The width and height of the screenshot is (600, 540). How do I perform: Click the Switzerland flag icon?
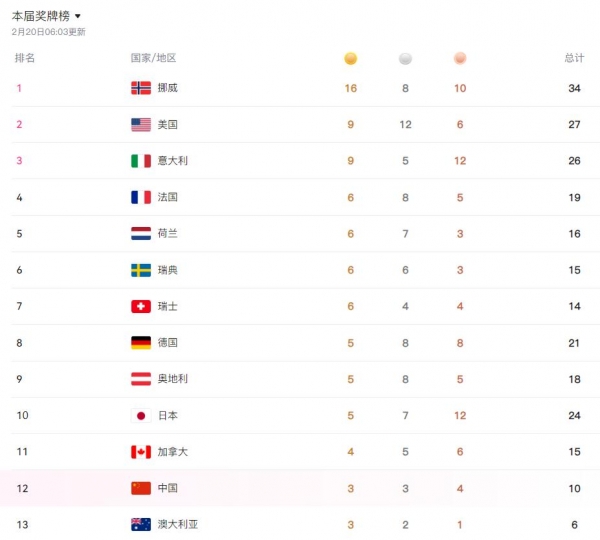coord(141,306)
